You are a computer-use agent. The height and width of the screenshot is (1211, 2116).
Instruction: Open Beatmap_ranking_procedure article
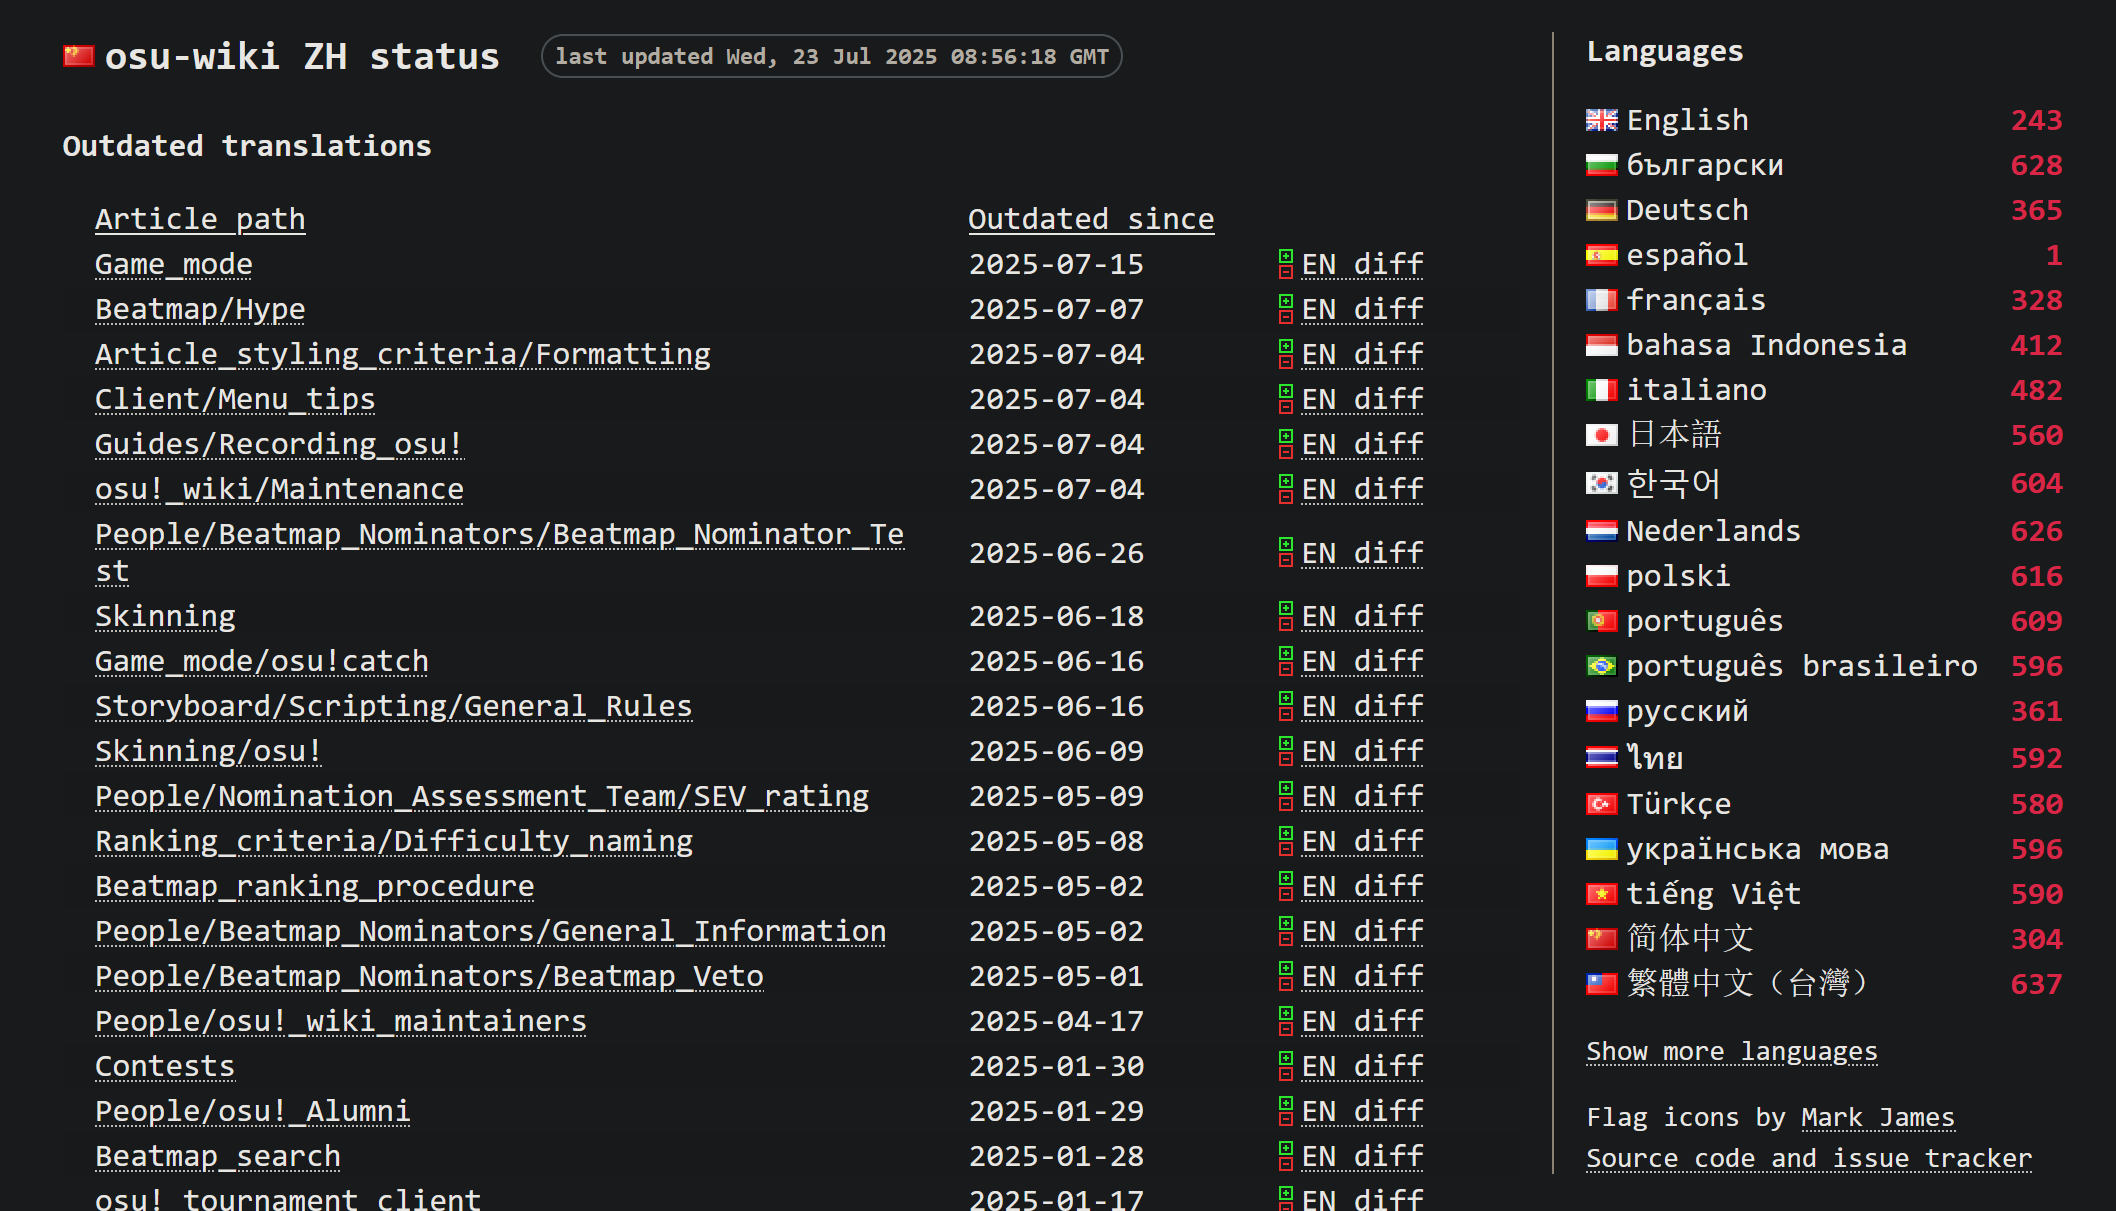(315, 886)
